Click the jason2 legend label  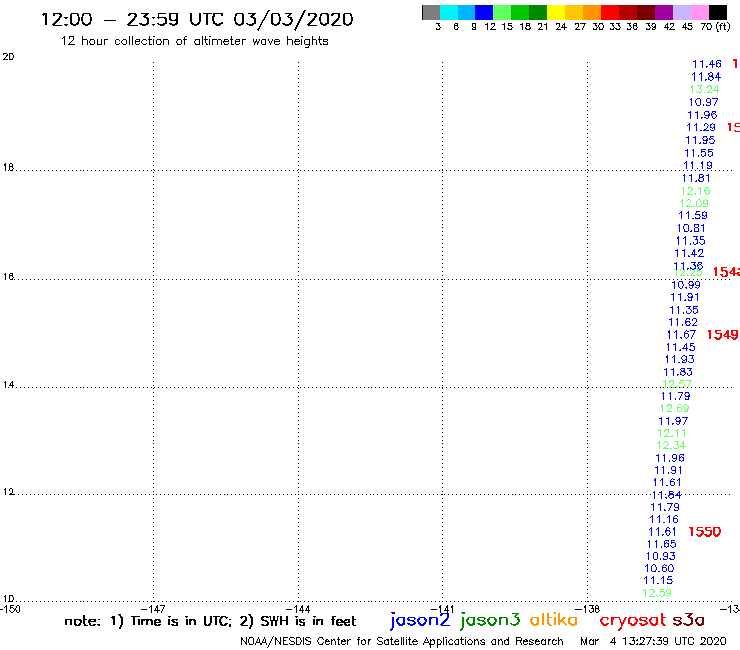coord(420,620)
